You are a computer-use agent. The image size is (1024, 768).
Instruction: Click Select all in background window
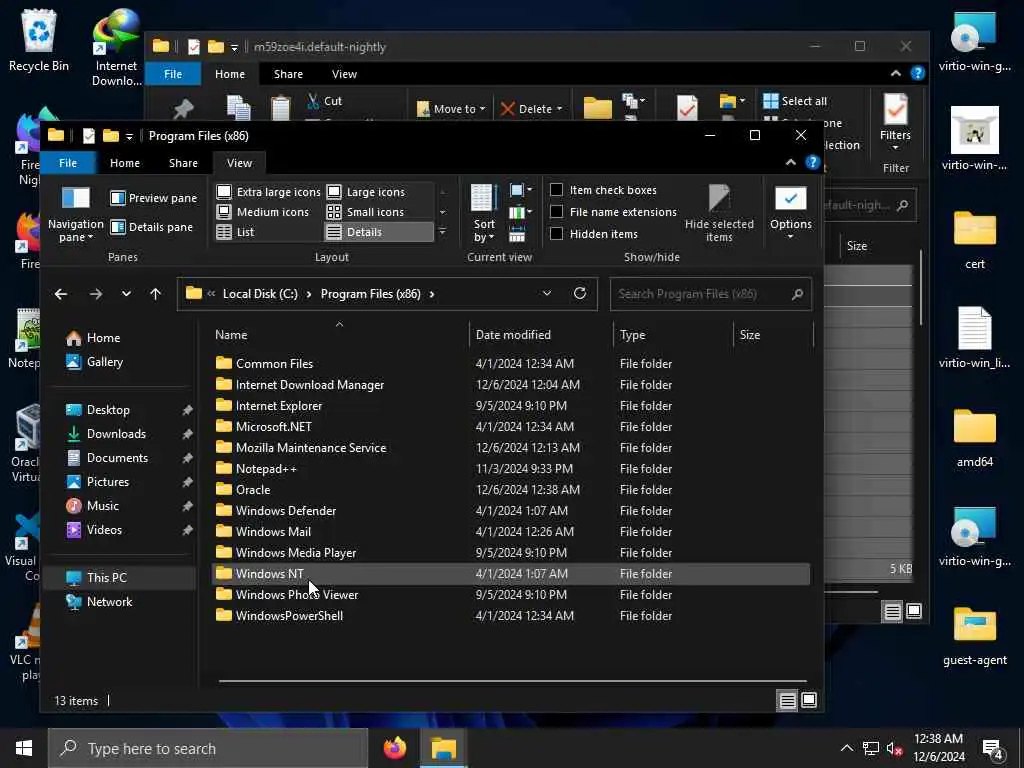click(x=795, y=101)
